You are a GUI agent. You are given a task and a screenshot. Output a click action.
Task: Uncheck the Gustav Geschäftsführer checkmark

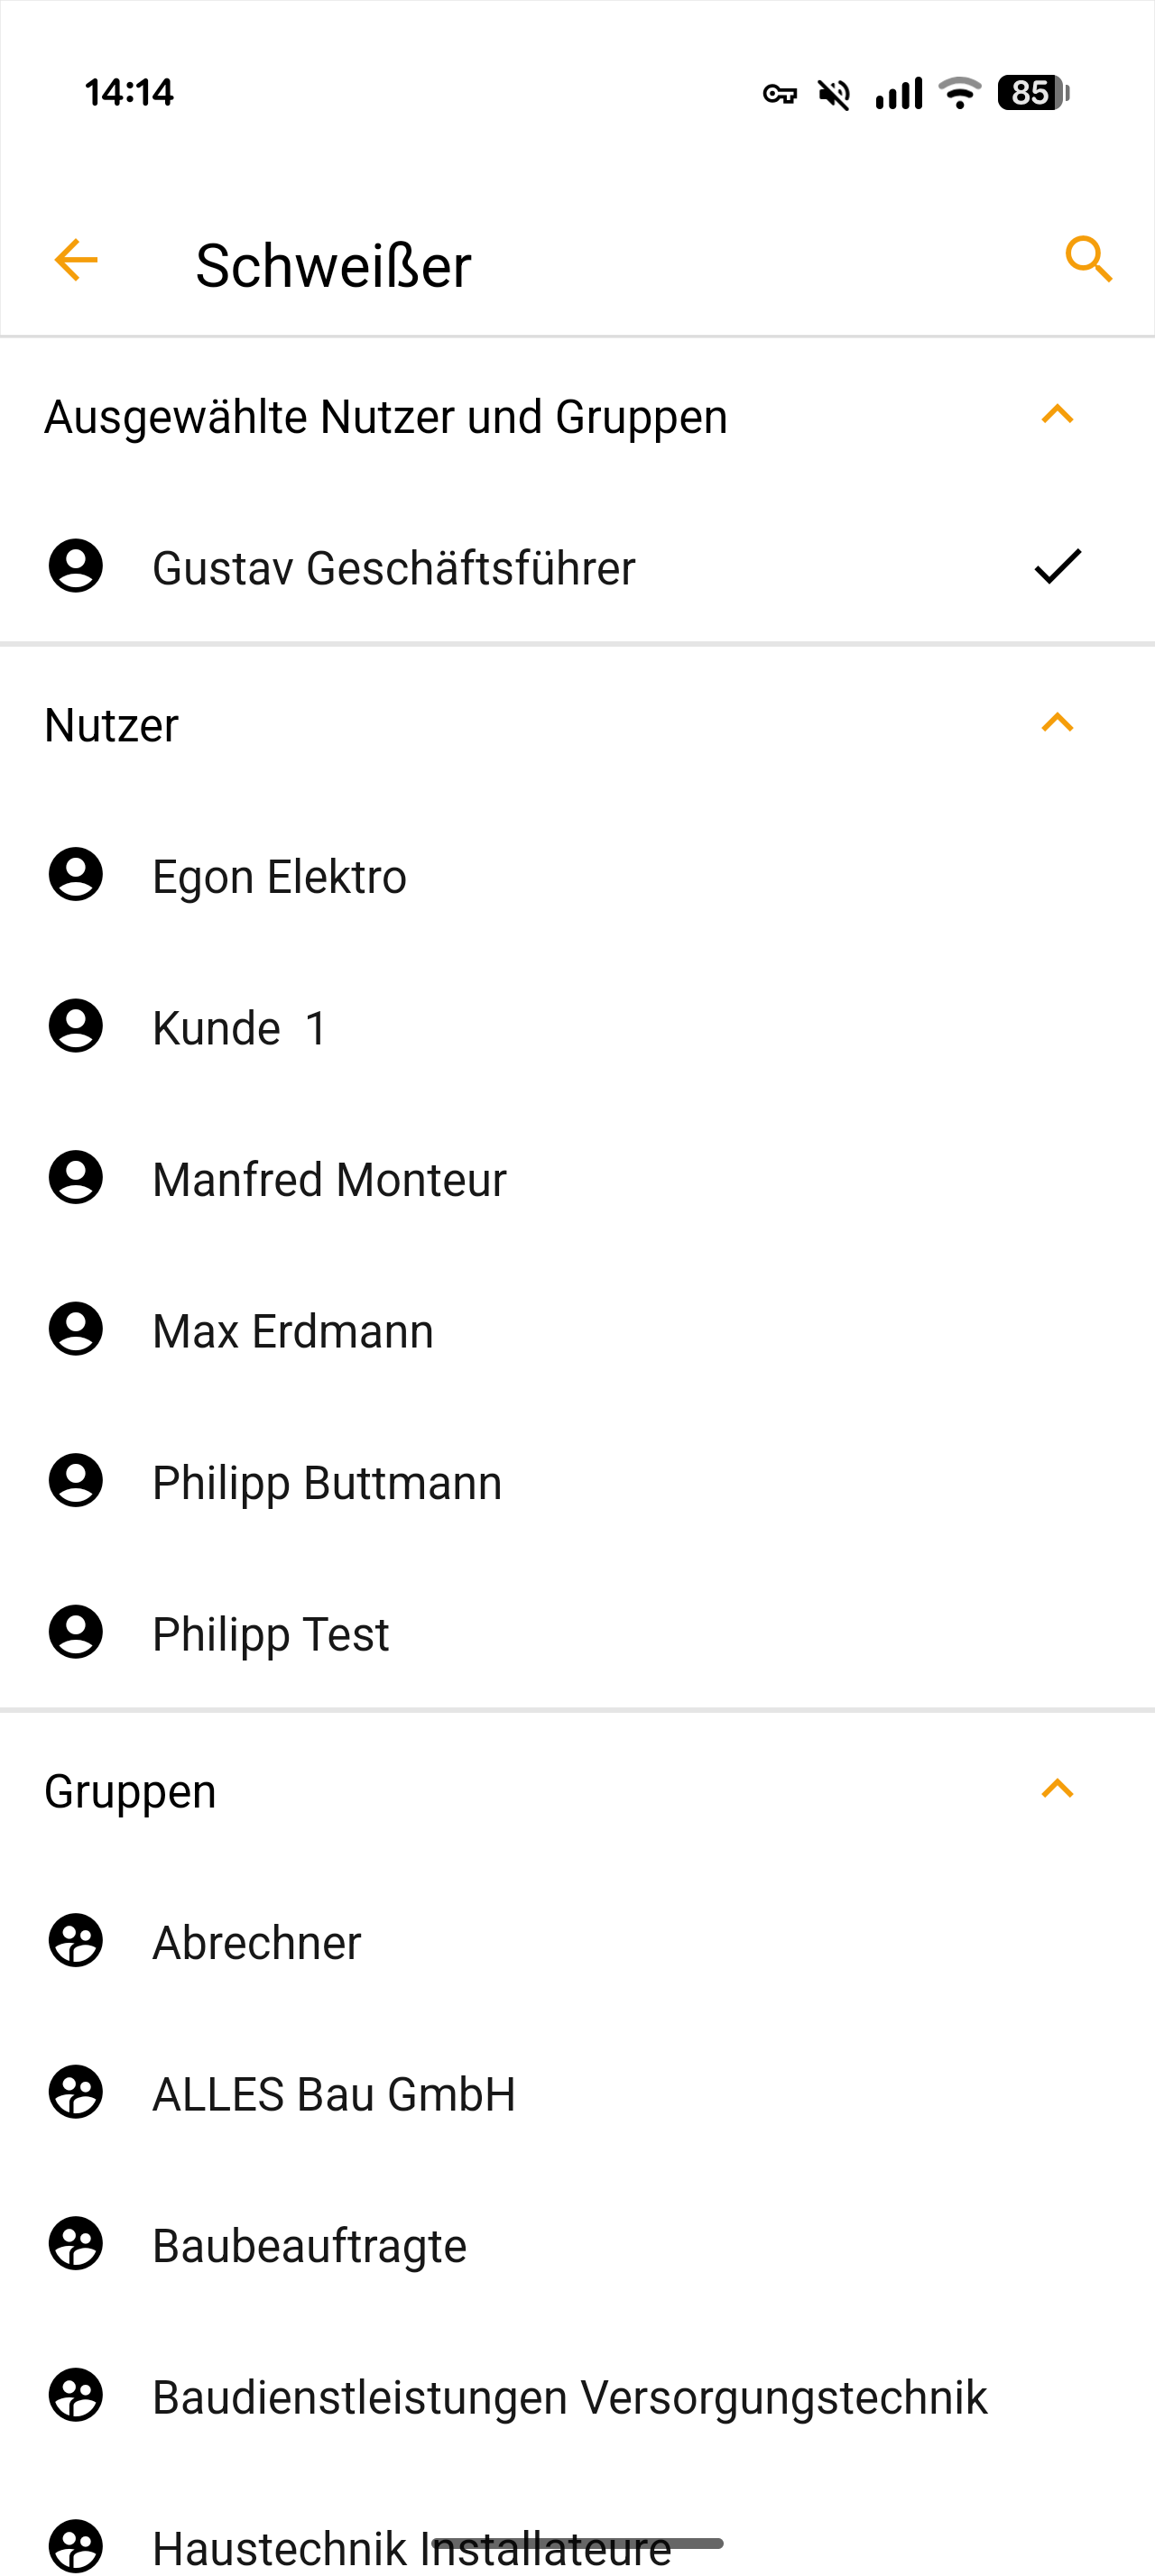pos(1057,566)
